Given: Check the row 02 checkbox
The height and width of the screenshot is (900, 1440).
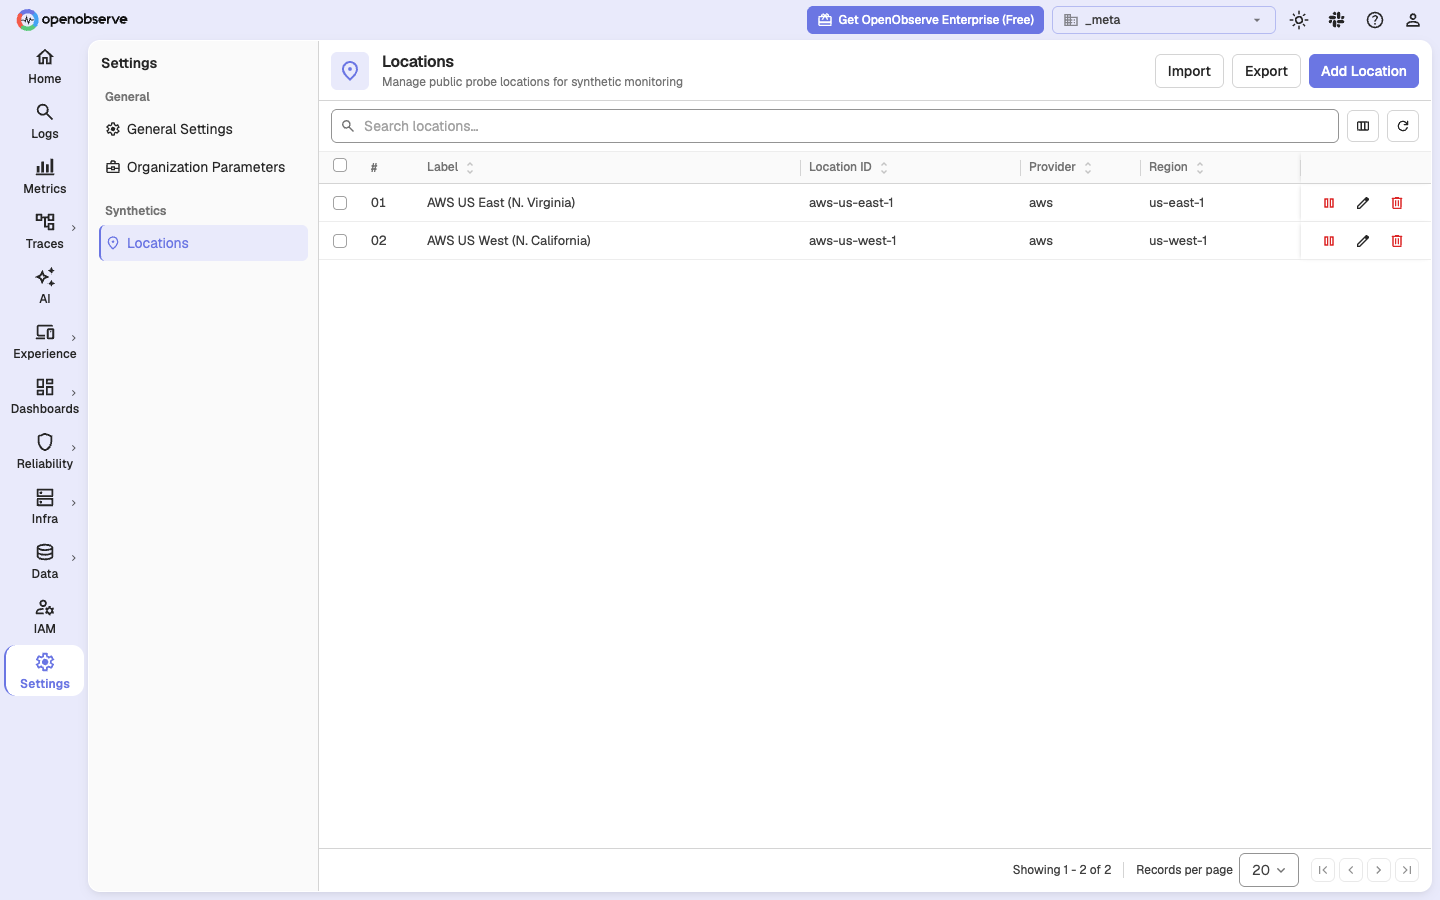Looking at the screenshot, I should point(340,241).
